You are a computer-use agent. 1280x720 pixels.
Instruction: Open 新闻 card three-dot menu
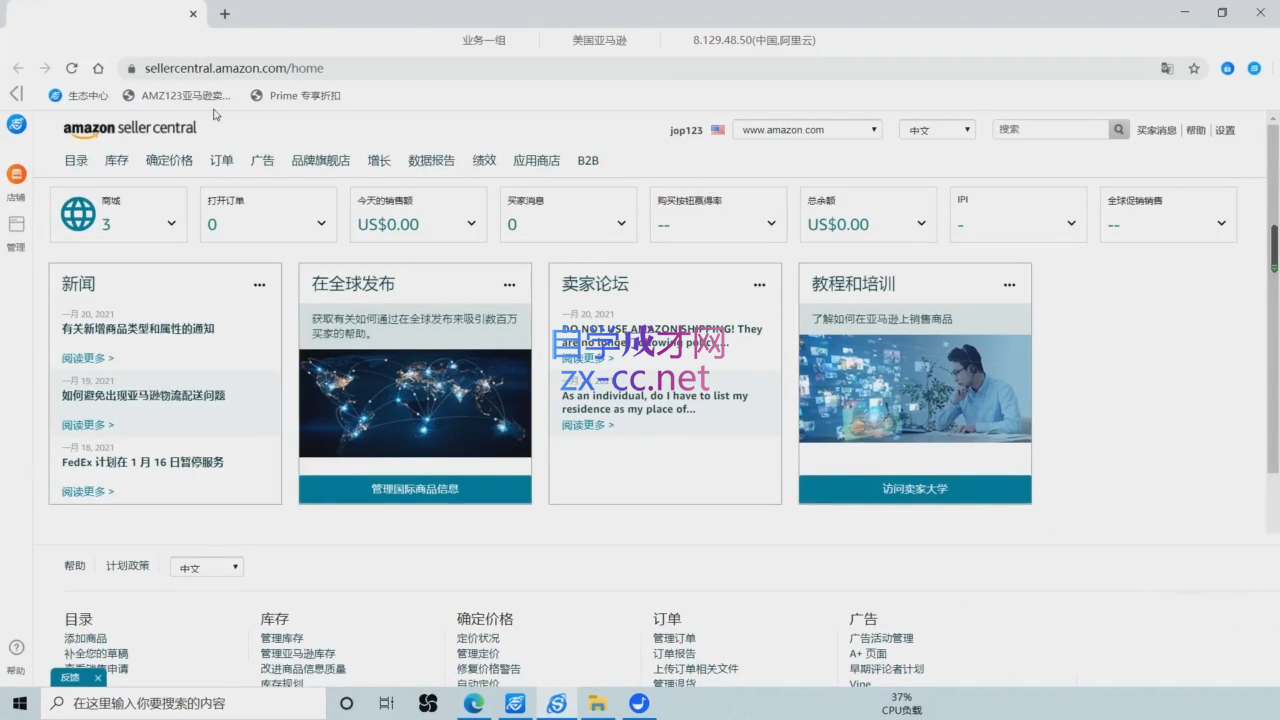[x=260, y=285]
